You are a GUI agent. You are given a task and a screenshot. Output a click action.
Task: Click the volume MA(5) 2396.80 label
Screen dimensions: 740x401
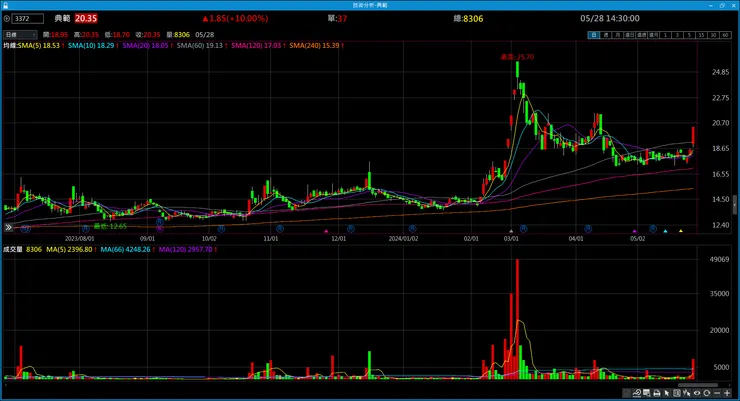pyautogui.click(x=69, y=250)
